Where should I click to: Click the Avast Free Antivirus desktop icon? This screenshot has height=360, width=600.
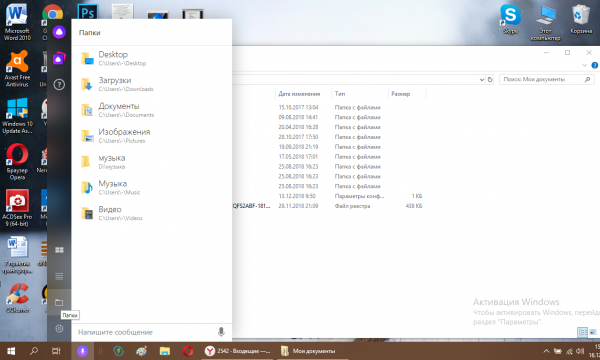click(x=17, y=69)
